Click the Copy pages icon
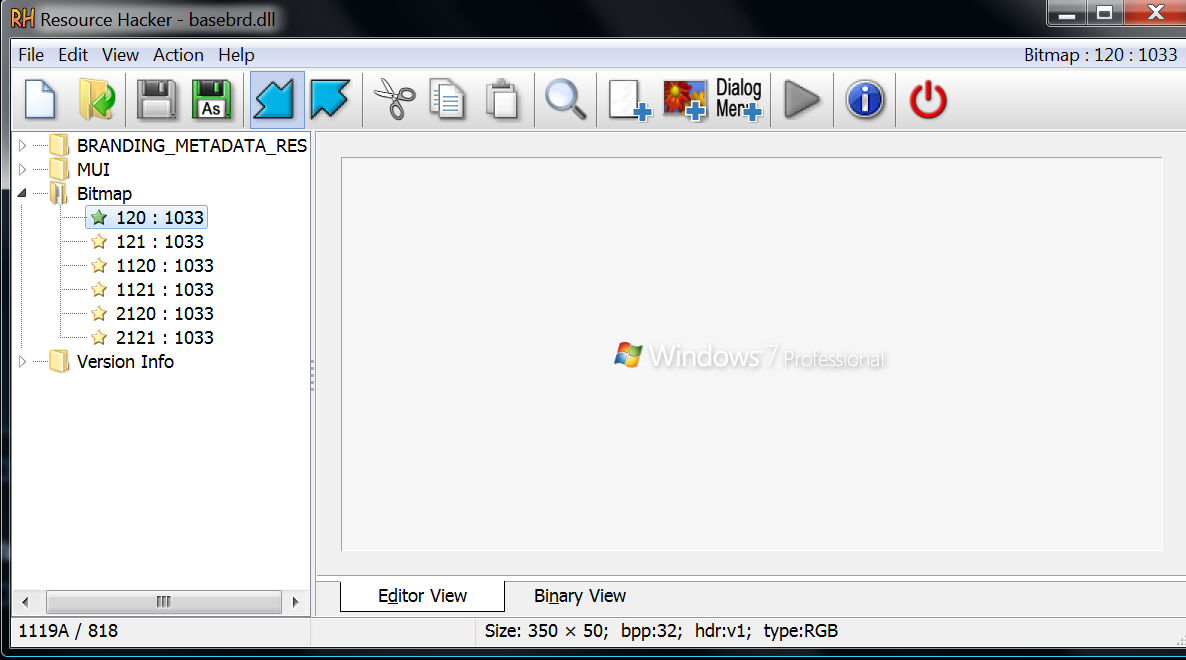Screen dimensions: 1186x660 click(x=448, y=100)
